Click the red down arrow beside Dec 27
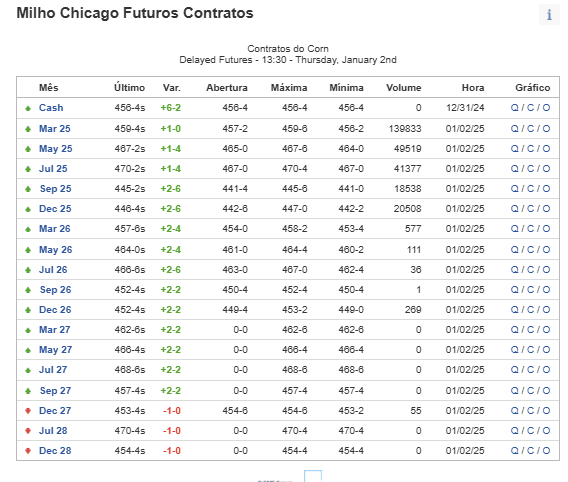 click(28, 411)
